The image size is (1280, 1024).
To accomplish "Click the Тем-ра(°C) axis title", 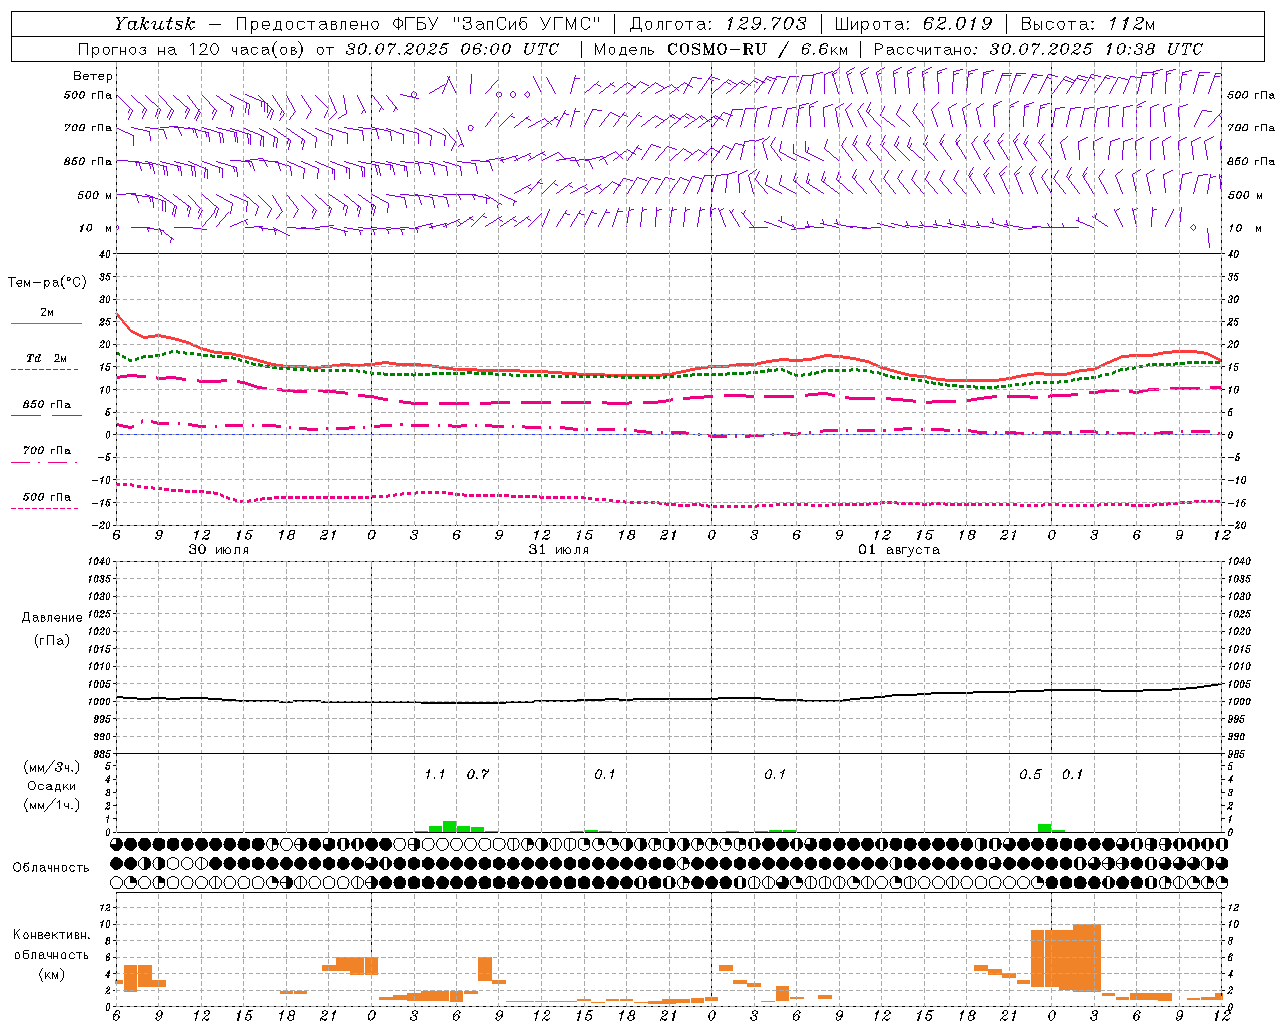I will (x=47, y=283).
